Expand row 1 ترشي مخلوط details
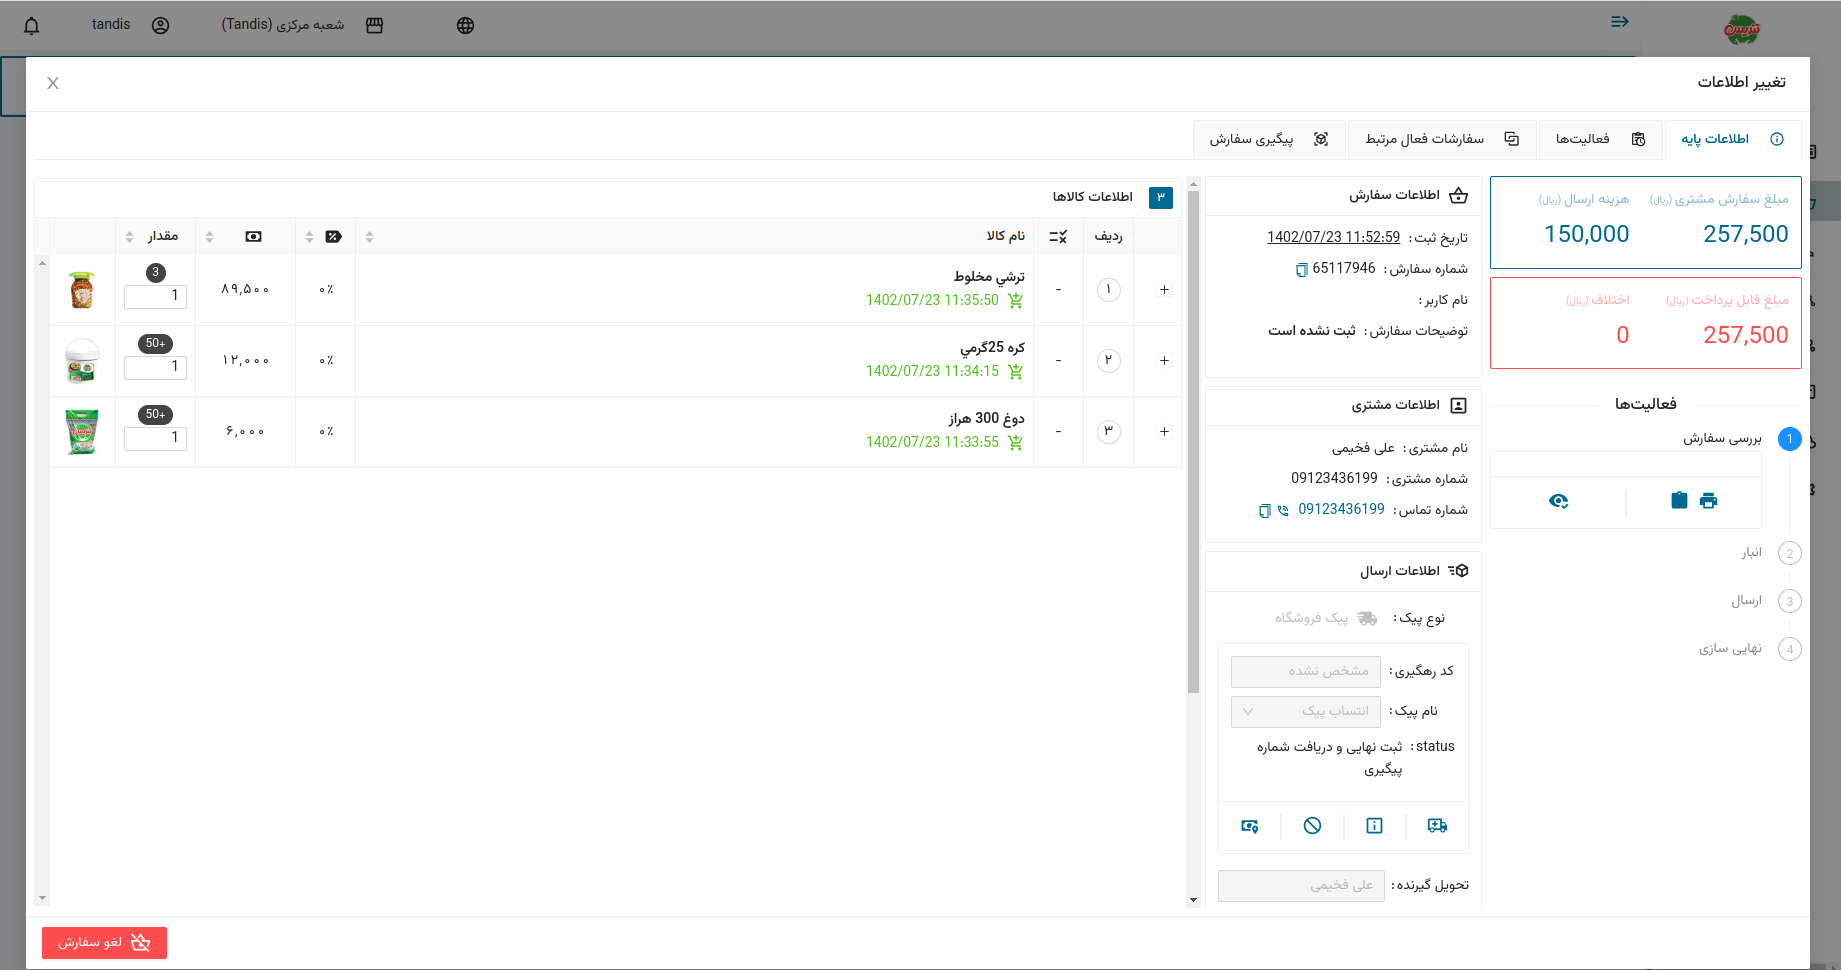Viewport: 1841px width, 970px height. [x=1164, y=290]
